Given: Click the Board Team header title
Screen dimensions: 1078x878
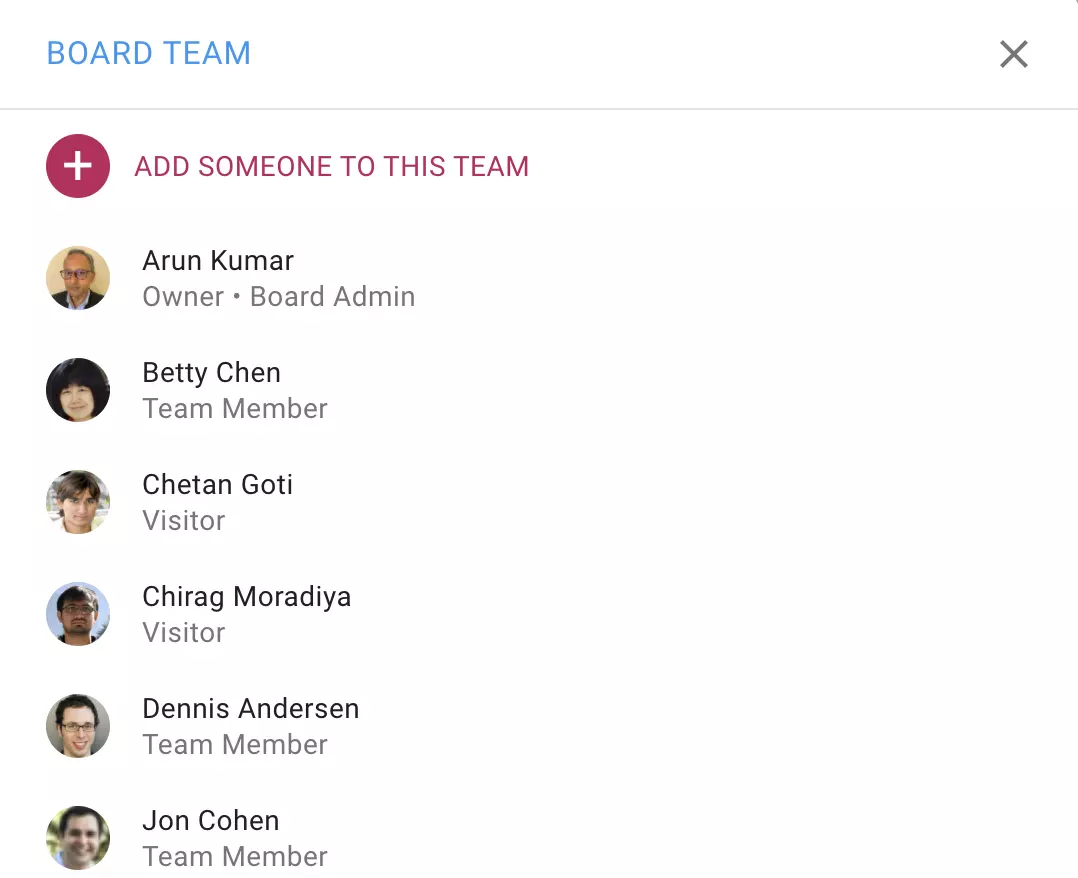Looking at the screenshot, I should coord(149,53).
